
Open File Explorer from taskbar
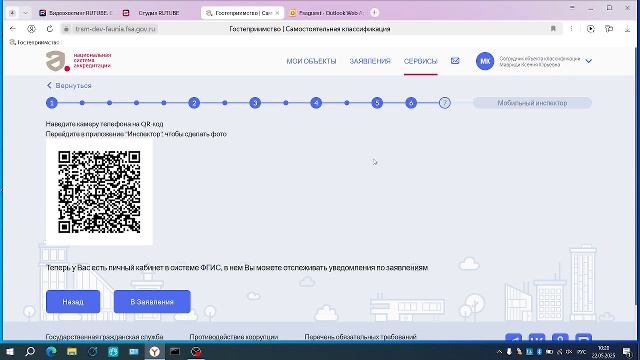(x=72, y=351)
